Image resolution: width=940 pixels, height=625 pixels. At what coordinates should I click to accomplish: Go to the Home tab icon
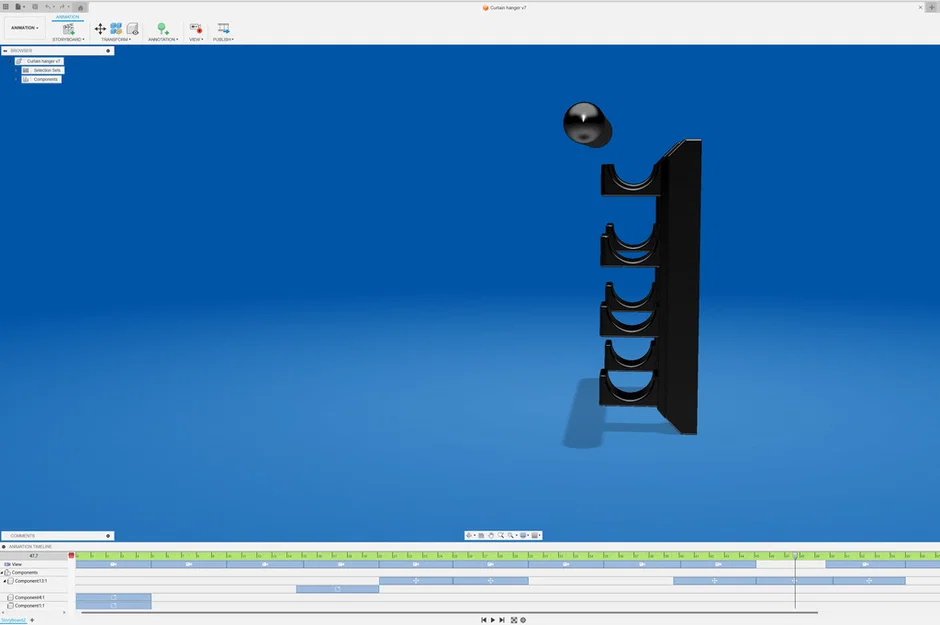[x=80, y=7]
